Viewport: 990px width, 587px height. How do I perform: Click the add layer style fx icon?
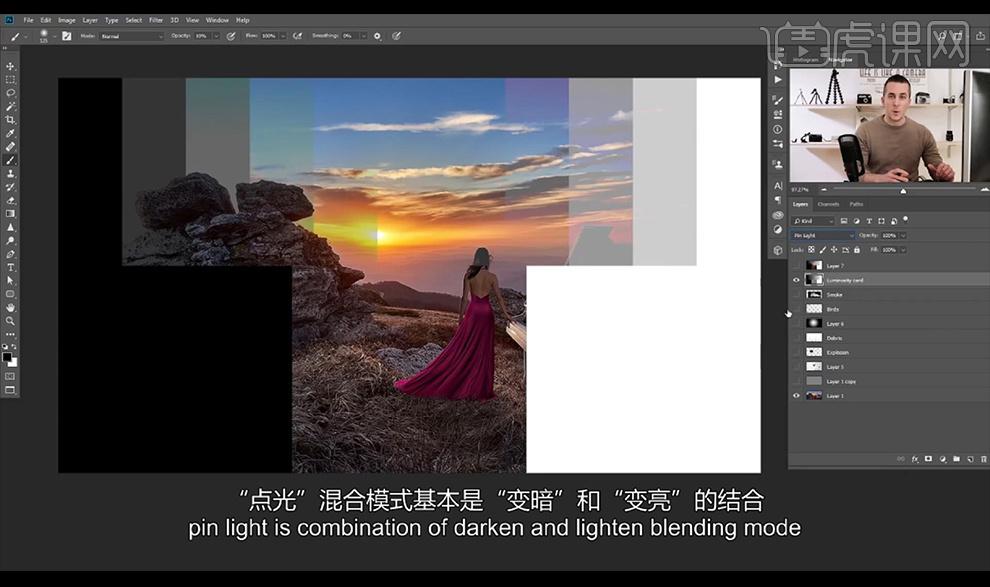[915, 459]
